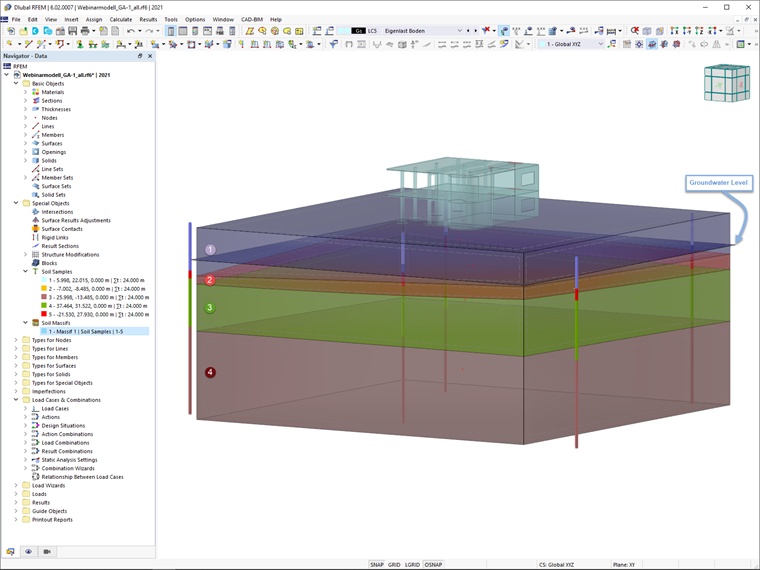
Task: Toggle SNAP in the status bar
Action: (377, 565)
